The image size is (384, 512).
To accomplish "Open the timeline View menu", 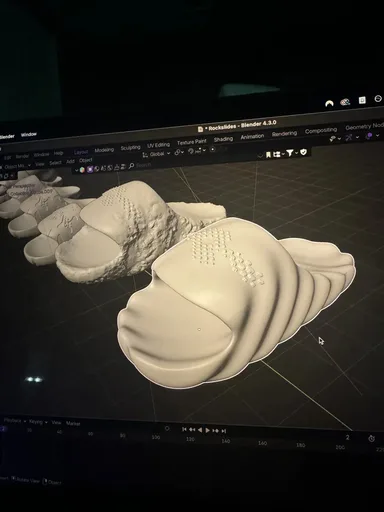I will coord(56,423).
